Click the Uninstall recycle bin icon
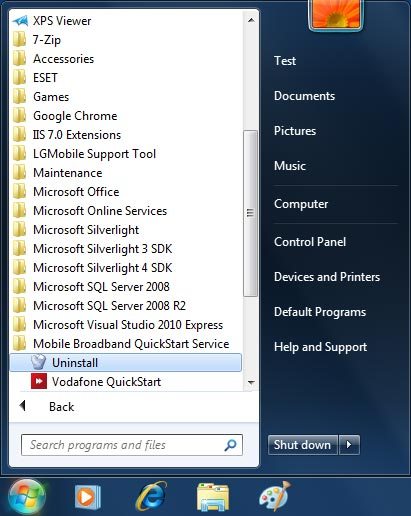The width and height of the screenshot is (411, 516). click(38, 362)
